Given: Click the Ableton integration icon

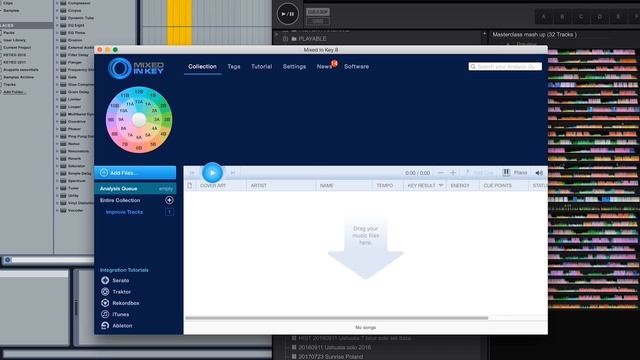Looking at the screenshot, I should point(105,326).
